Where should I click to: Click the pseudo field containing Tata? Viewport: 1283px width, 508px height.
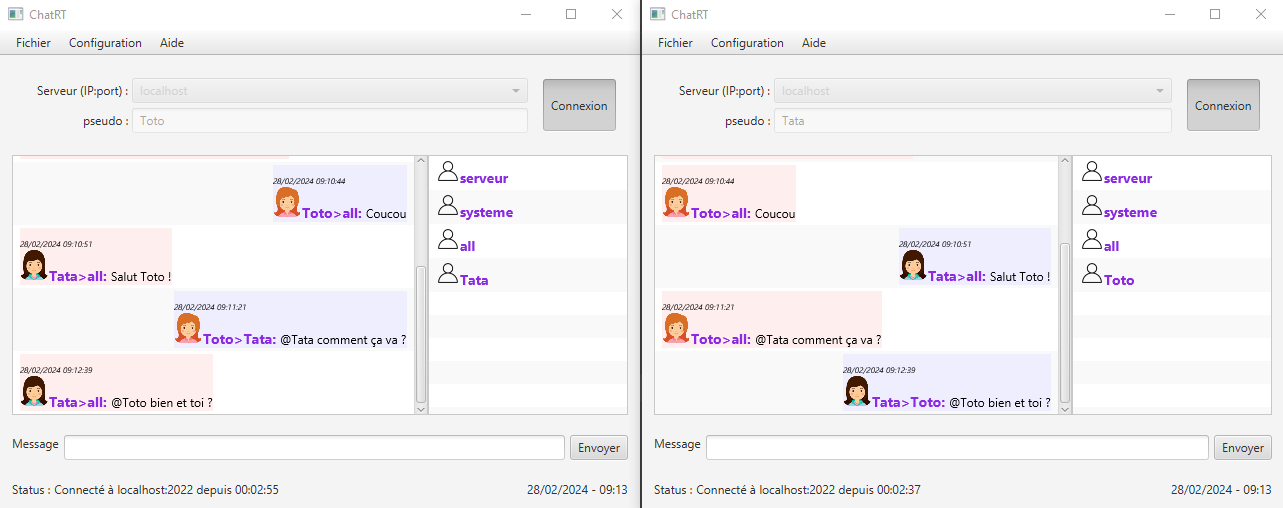click(972, 121)
